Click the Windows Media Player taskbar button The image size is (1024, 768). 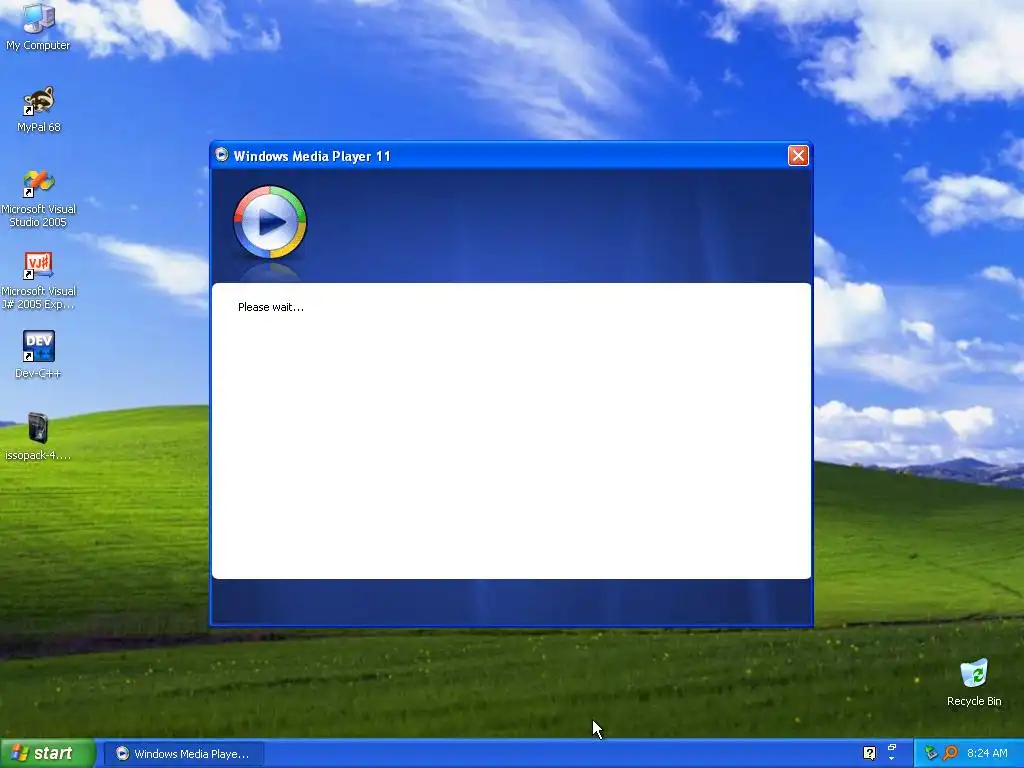coord(183,754)
